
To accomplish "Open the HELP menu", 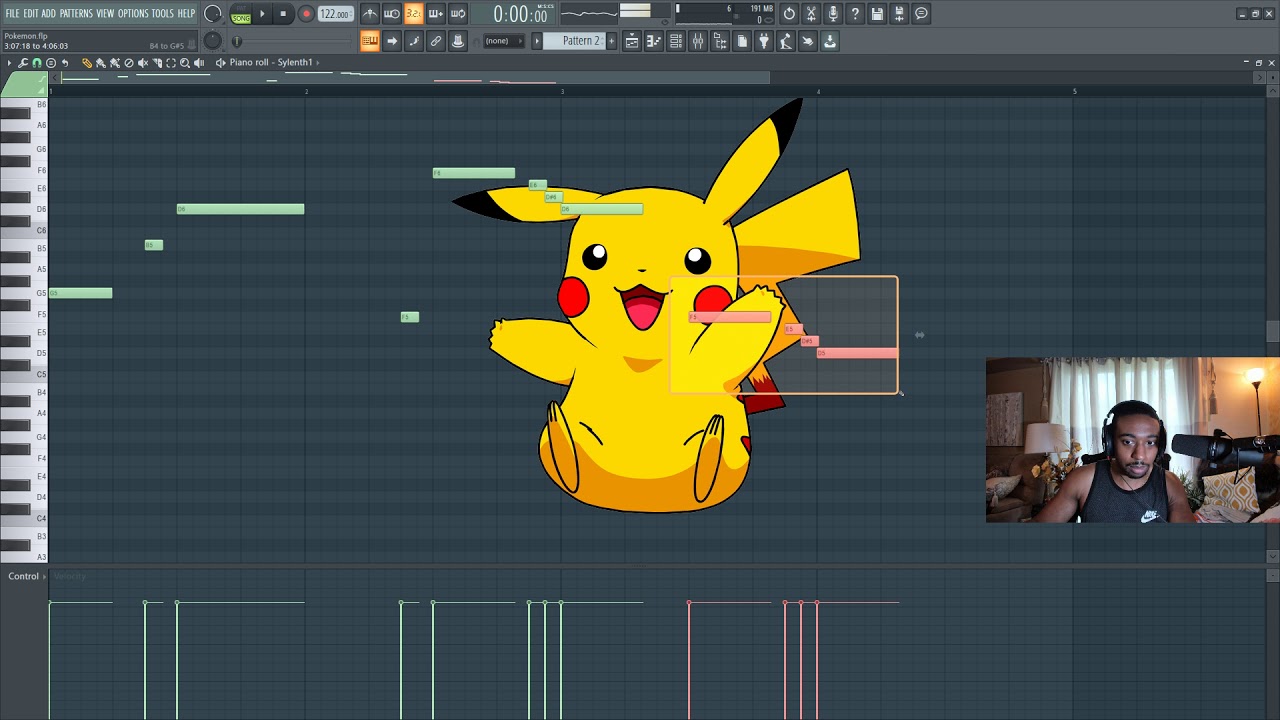I will [186, 14].
